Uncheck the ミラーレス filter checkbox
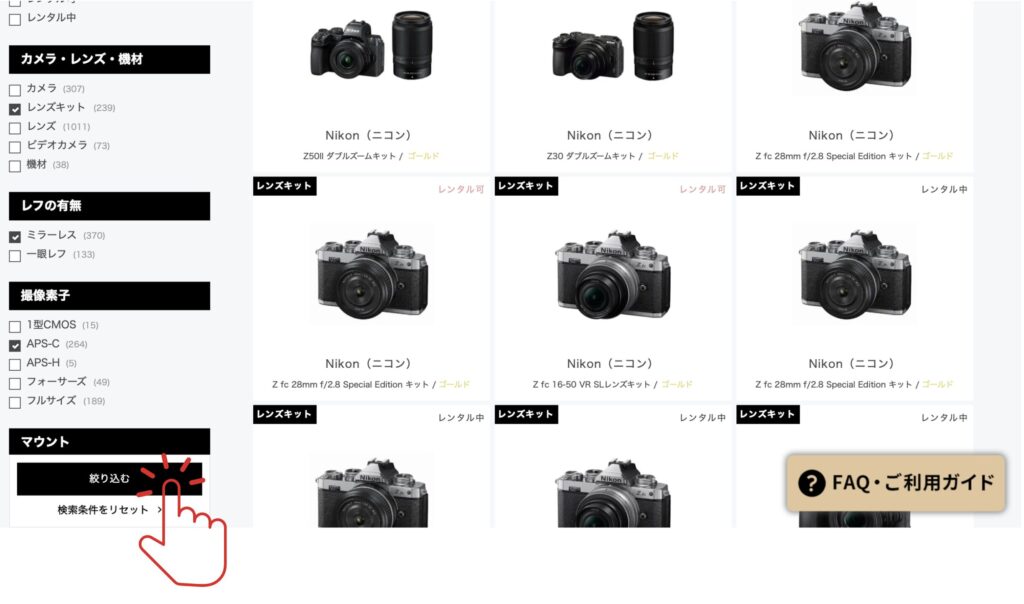 [15, 236]
